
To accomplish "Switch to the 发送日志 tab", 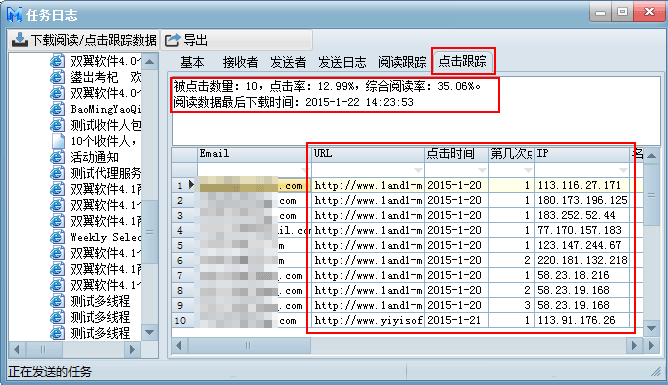I will pos(342,62).
